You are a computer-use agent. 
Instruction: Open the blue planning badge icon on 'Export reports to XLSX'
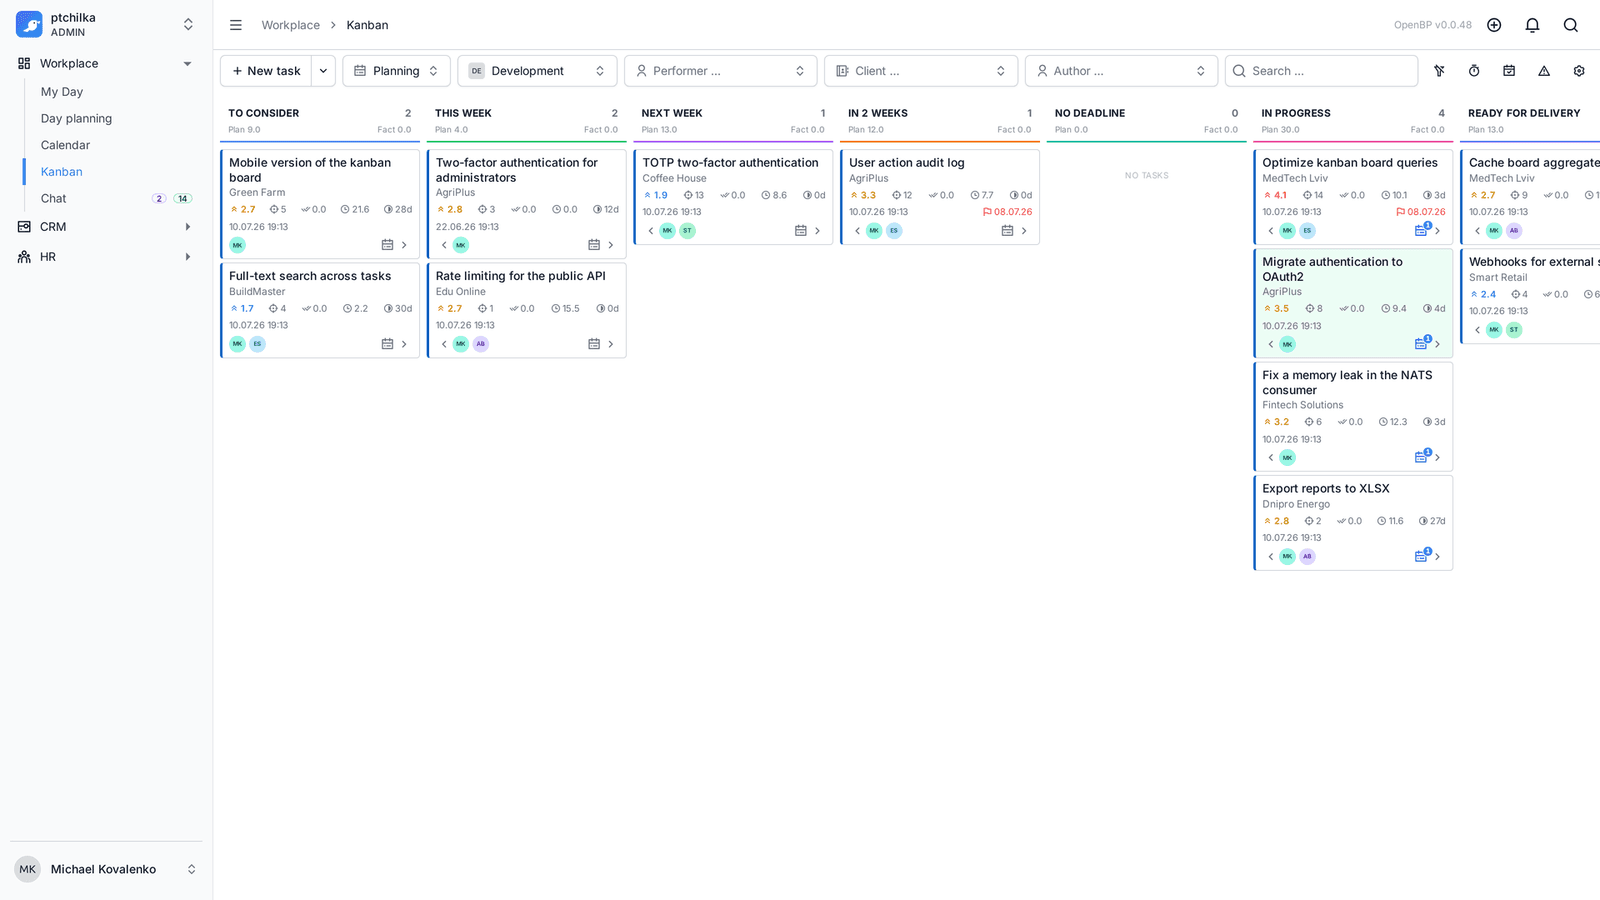pos(1421,556)
